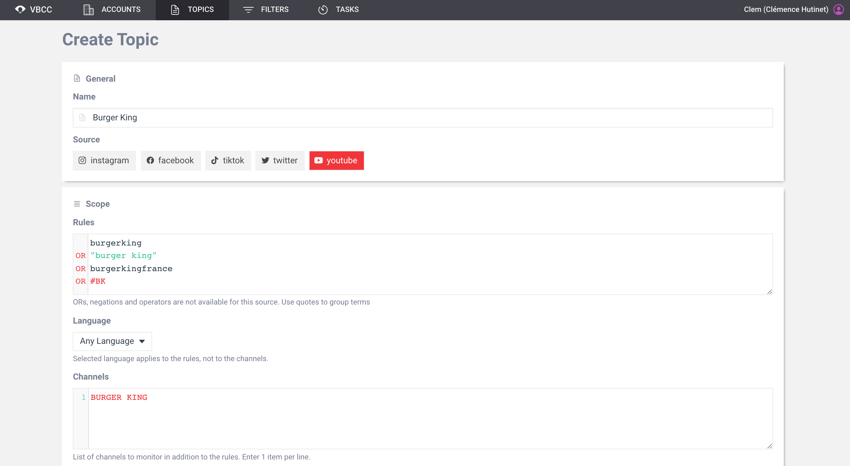The image size is (850, 466).
Task: Go to VBCC home
Action: [34, 10]
